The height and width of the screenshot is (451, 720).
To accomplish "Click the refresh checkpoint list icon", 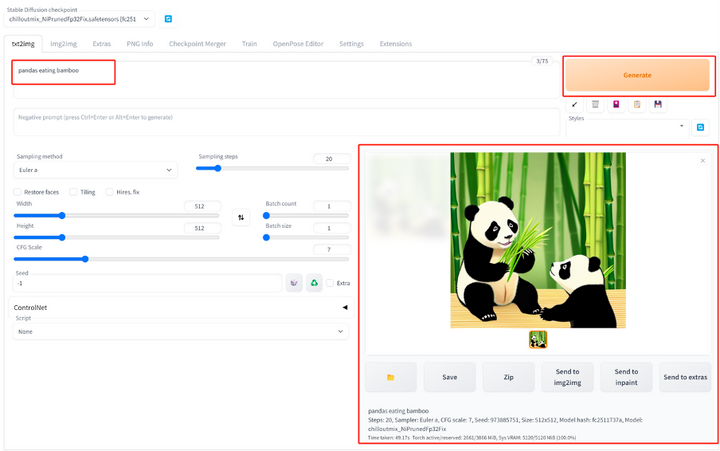I will pos(168,19).
